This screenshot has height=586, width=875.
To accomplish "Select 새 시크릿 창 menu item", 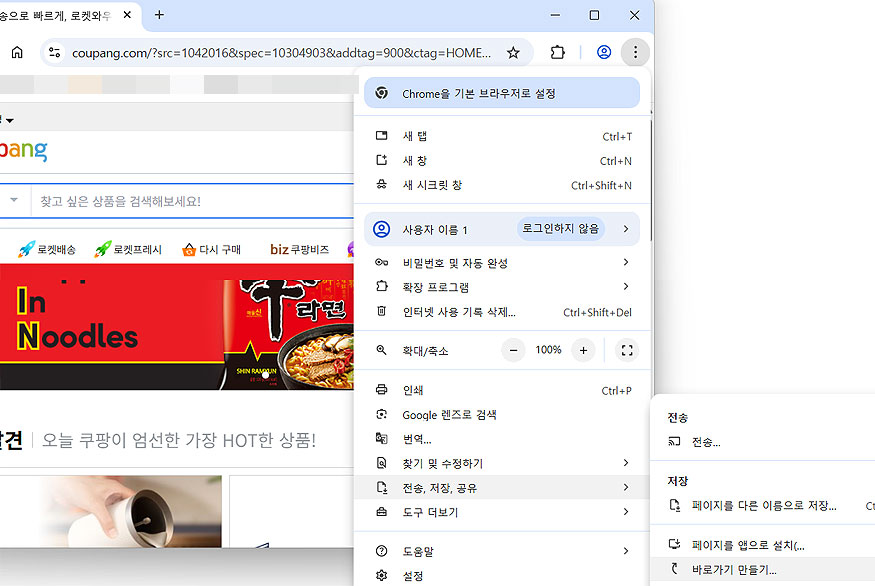I will [x=502, y=185].
